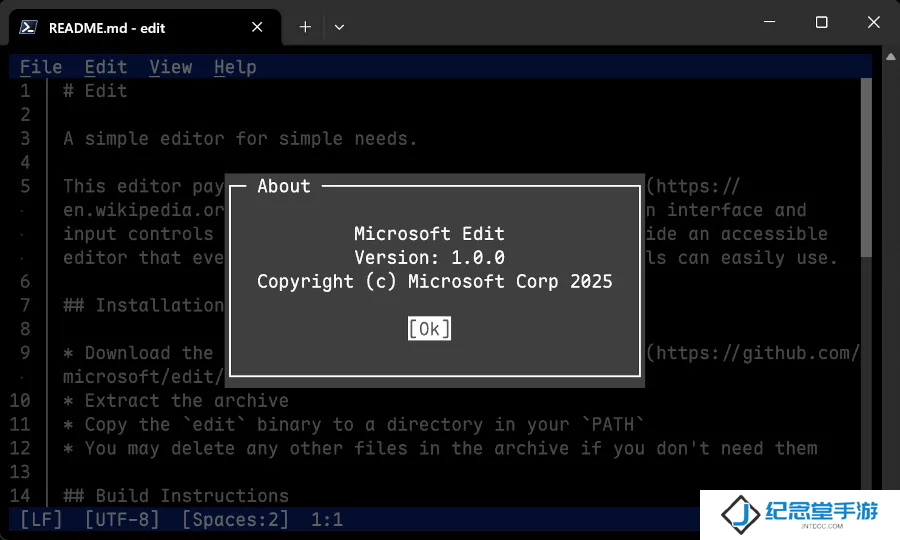Click the '## Build Instructions' heading
This screenshot has width=900, height=540.
[176, 496]
